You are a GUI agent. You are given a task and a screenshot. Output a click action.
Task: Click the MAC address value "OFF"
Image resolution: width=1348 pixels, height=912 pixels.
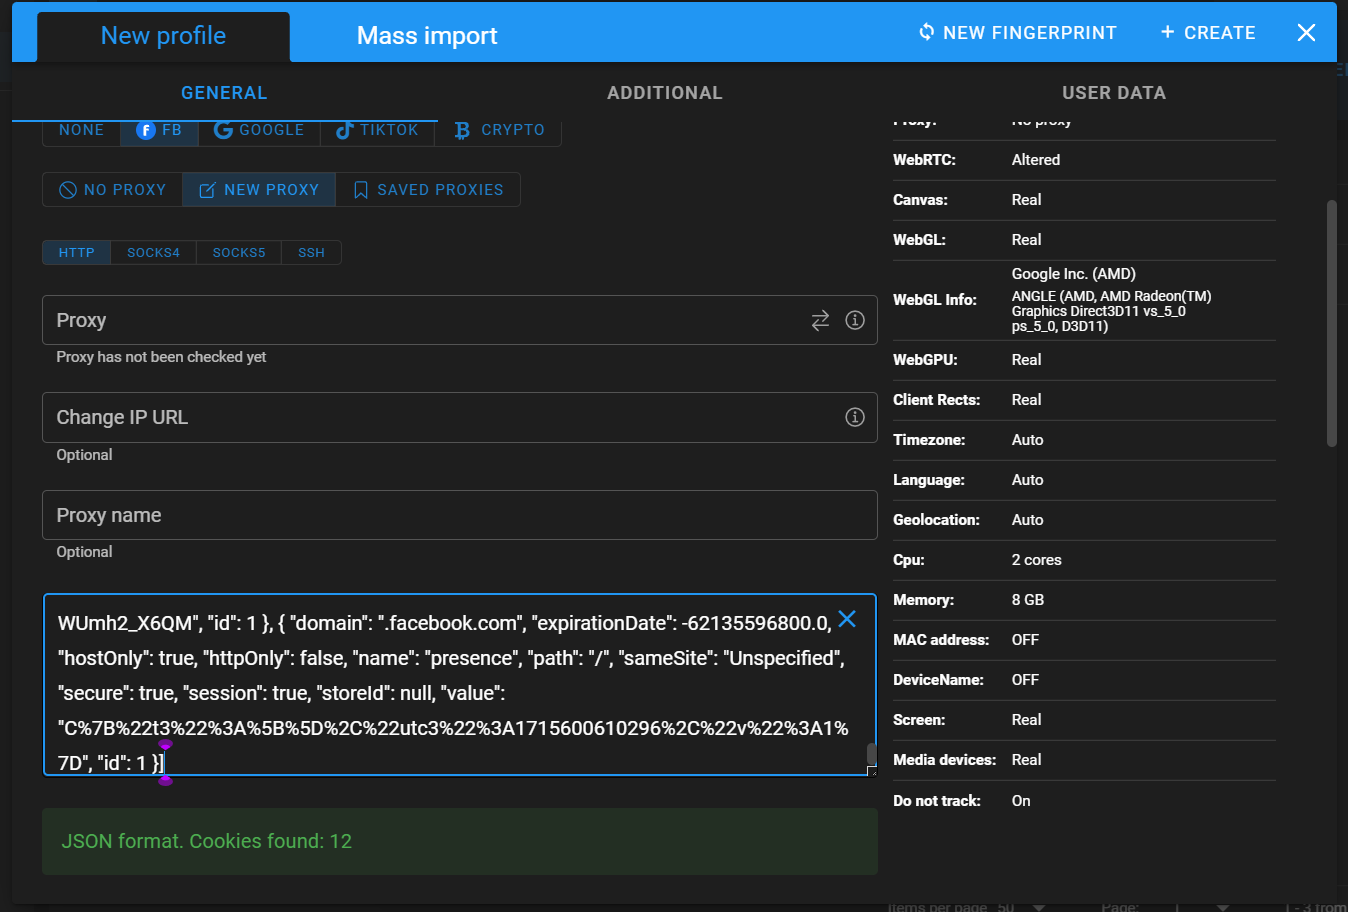coord(1026,640)
